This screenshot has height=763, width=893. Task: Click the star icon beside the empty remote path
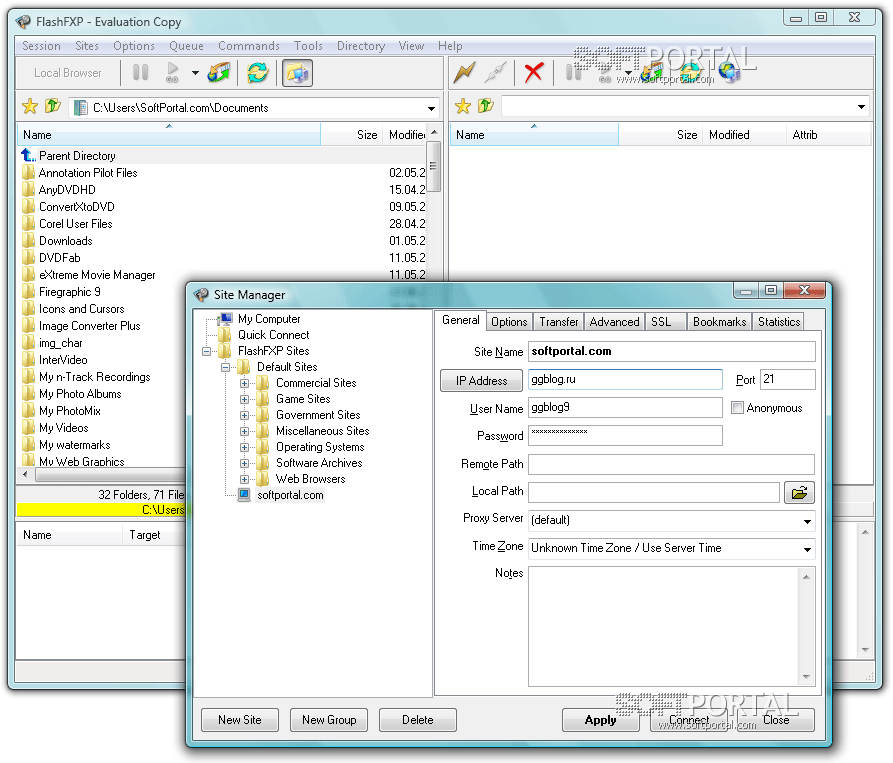tap(462, 106)
